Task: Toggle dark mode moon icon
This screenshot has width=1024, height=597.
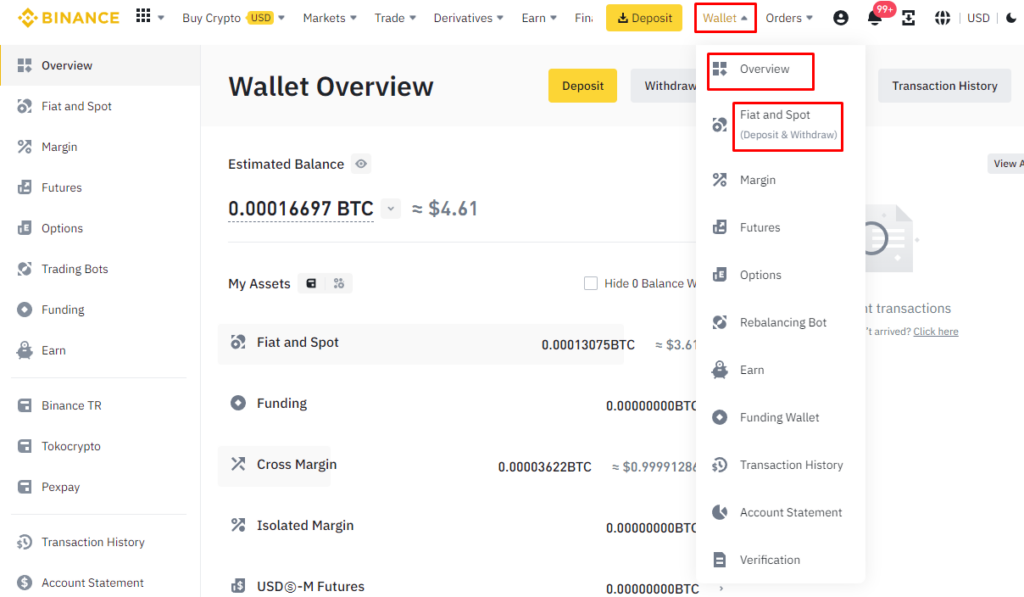Action: [x=1011, y=18]
